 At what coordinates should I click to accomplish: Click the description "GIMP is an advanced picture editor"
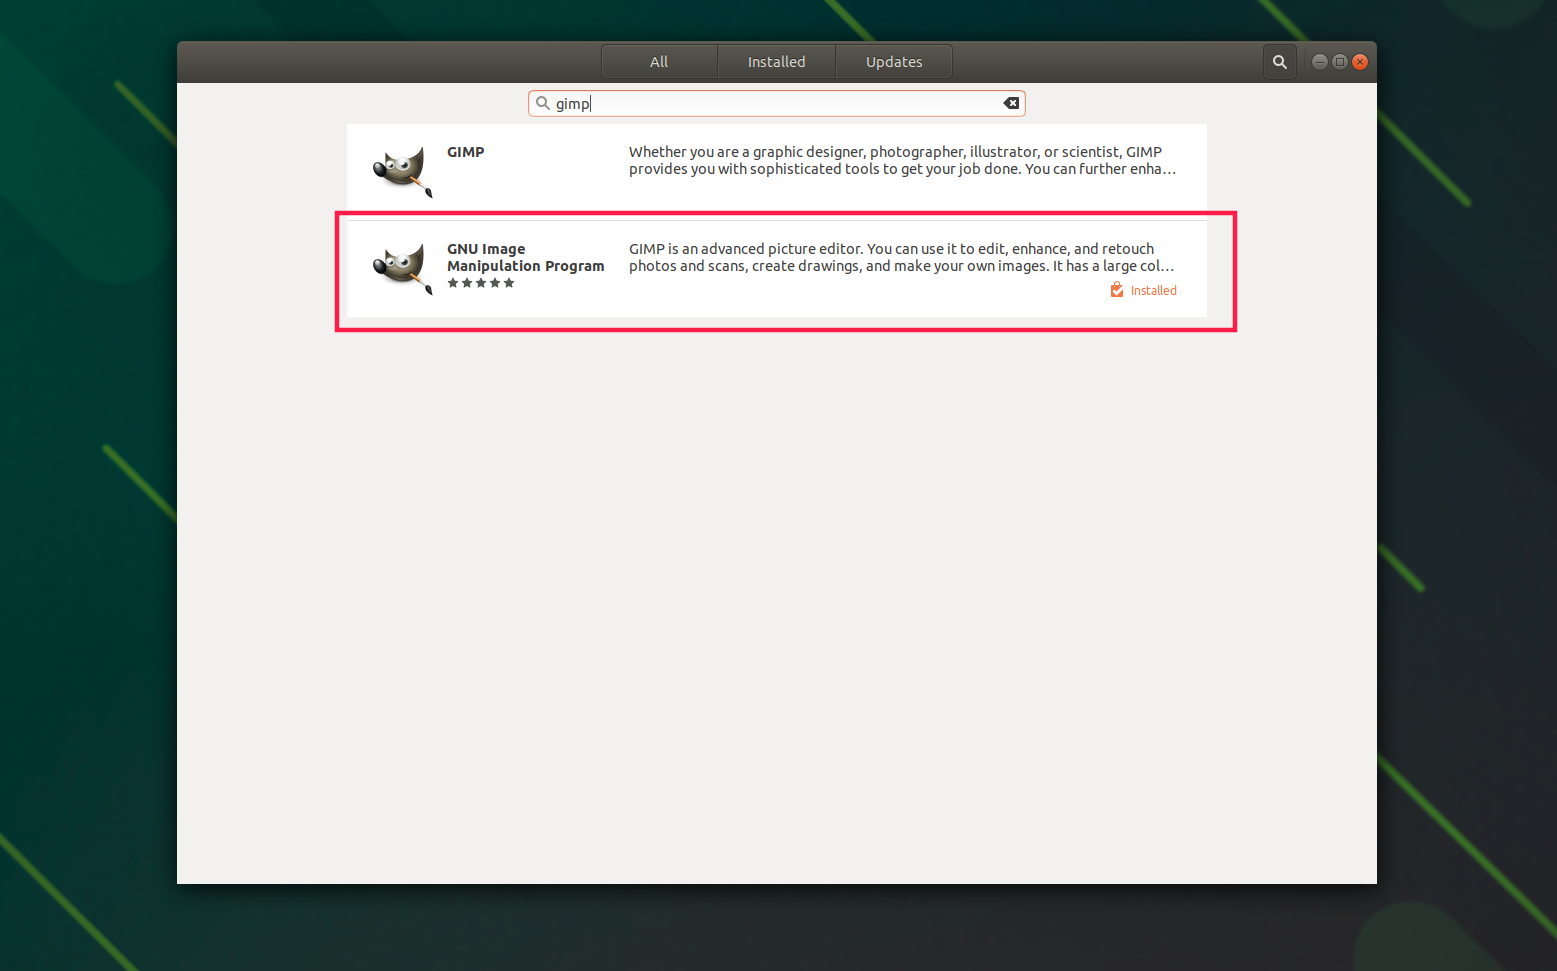(x=900, y=257)
